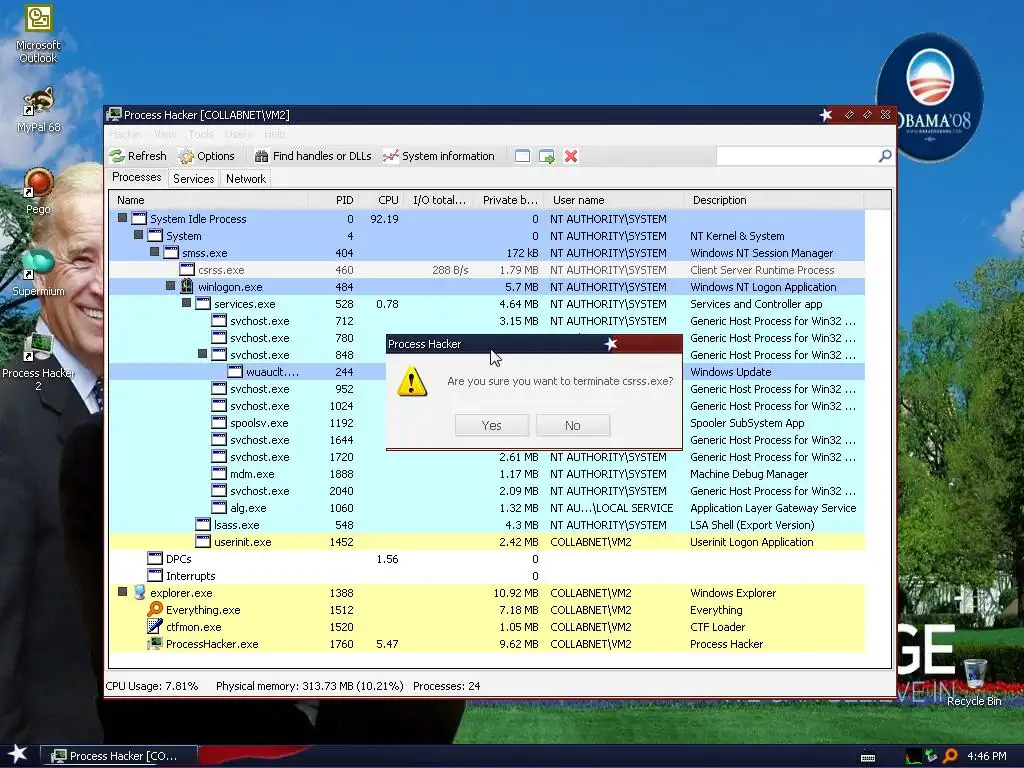Click the explorer.exe process icon

(x=139, y=592)
